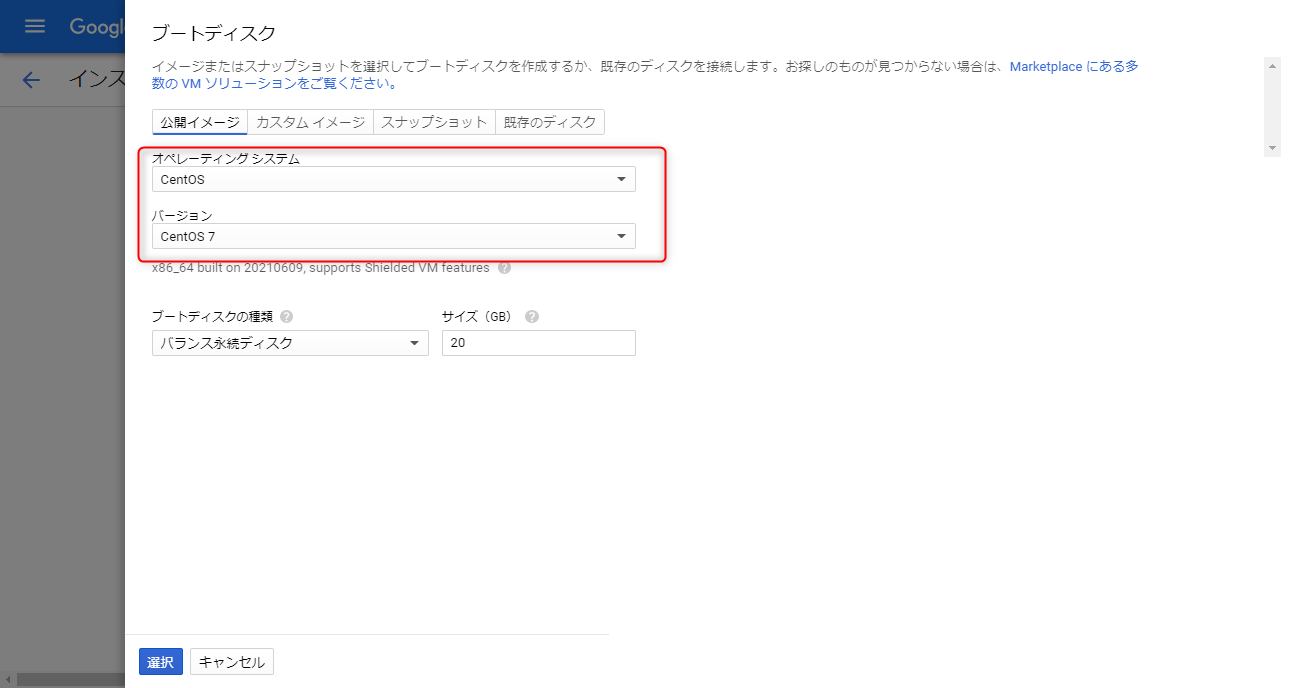
Task: Click help icon beside サイズ（GB）
Action: pyautogui.click(x=531, y=316)
